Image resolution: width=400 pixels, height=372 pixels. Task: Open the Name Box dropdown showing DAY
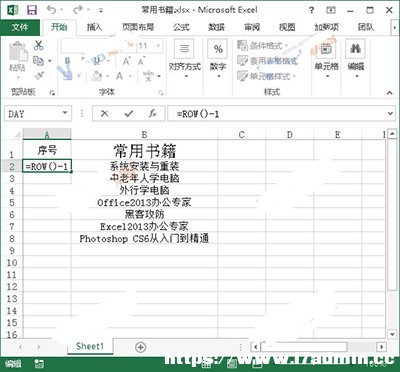click(x=65, y=113)
